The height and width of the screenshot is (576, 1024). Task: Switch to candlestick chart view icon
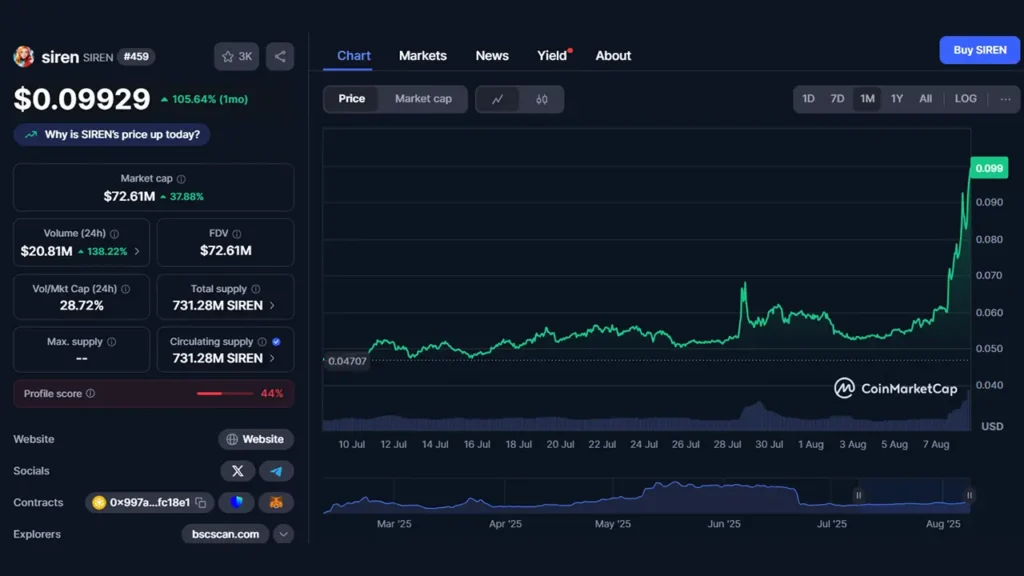click(541, 99)
